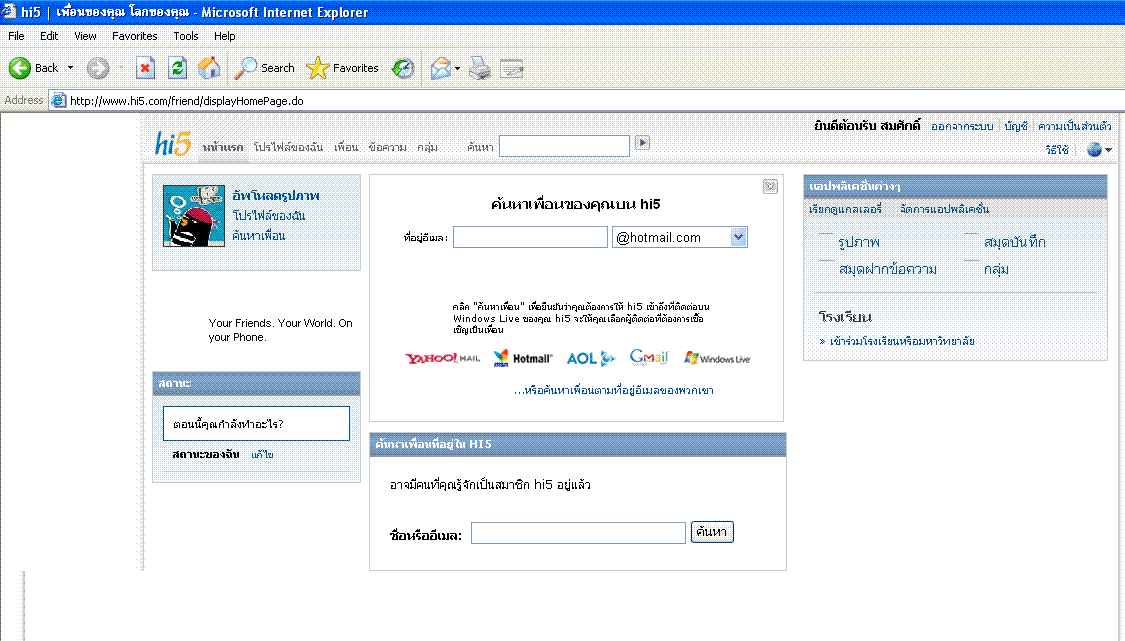
Task: Go to the Home page icon
Action: coord(209,68)
